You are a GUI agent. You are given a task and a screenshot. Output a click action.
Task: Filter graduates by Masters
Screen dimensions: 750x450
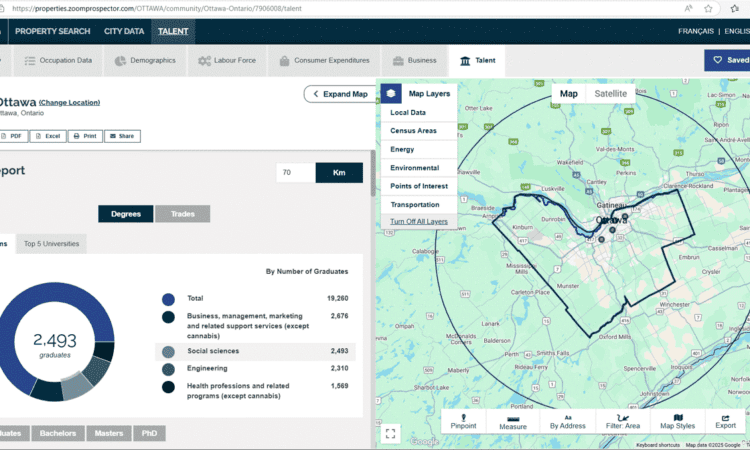[109, 433]
